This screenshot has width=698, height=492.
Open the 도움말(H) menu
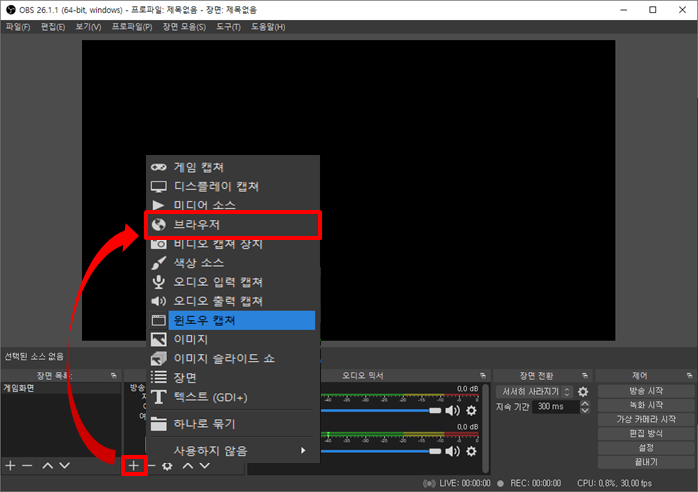point(268,27)
